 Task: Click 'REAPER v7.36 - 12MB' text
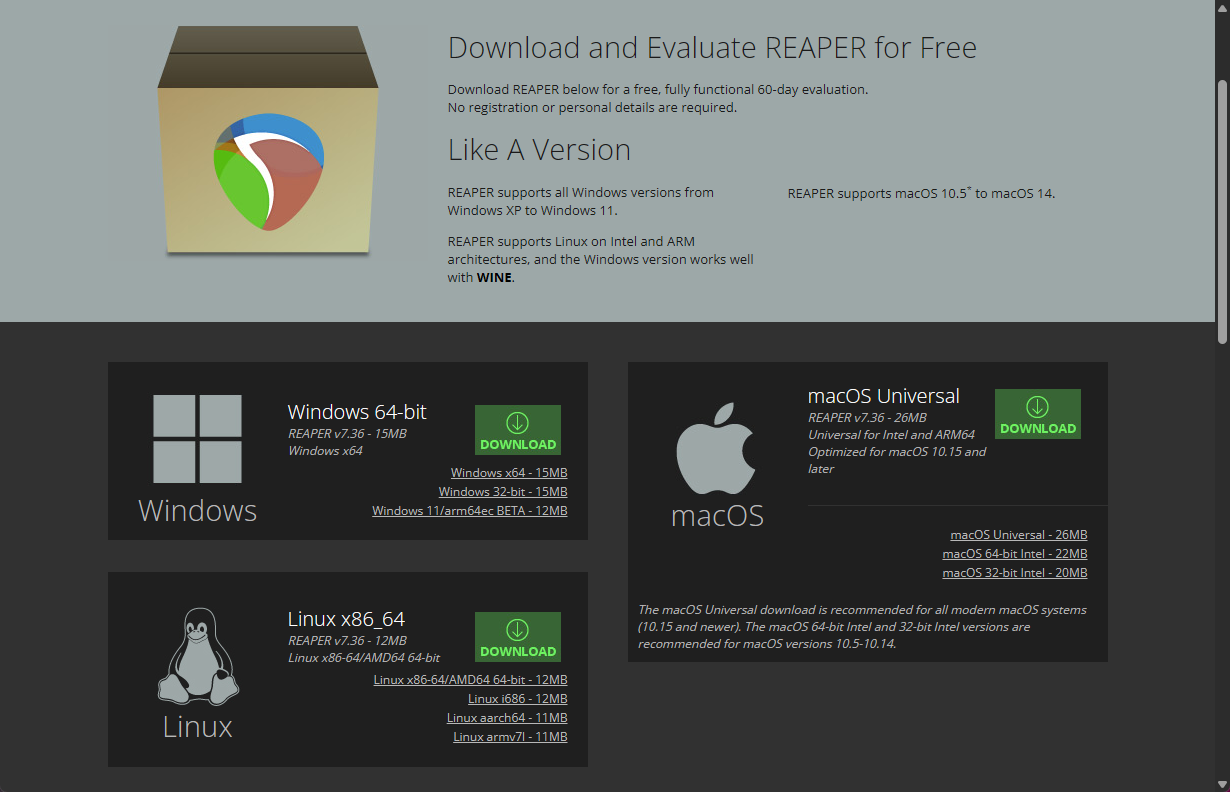point(347,641)
